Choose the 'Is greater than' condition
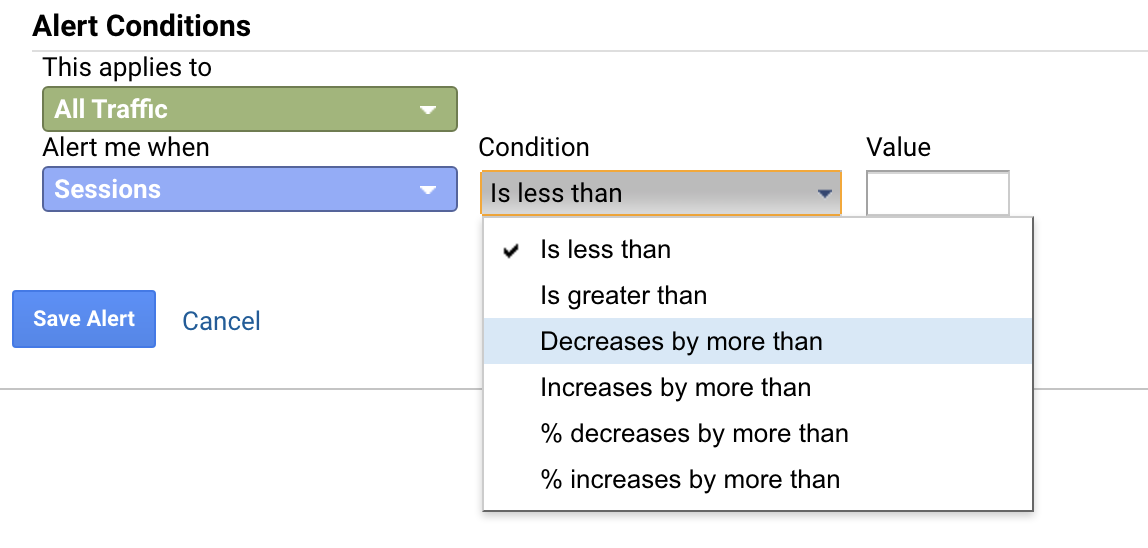The width and height of the screenshot is (1148, 548). 623,296
